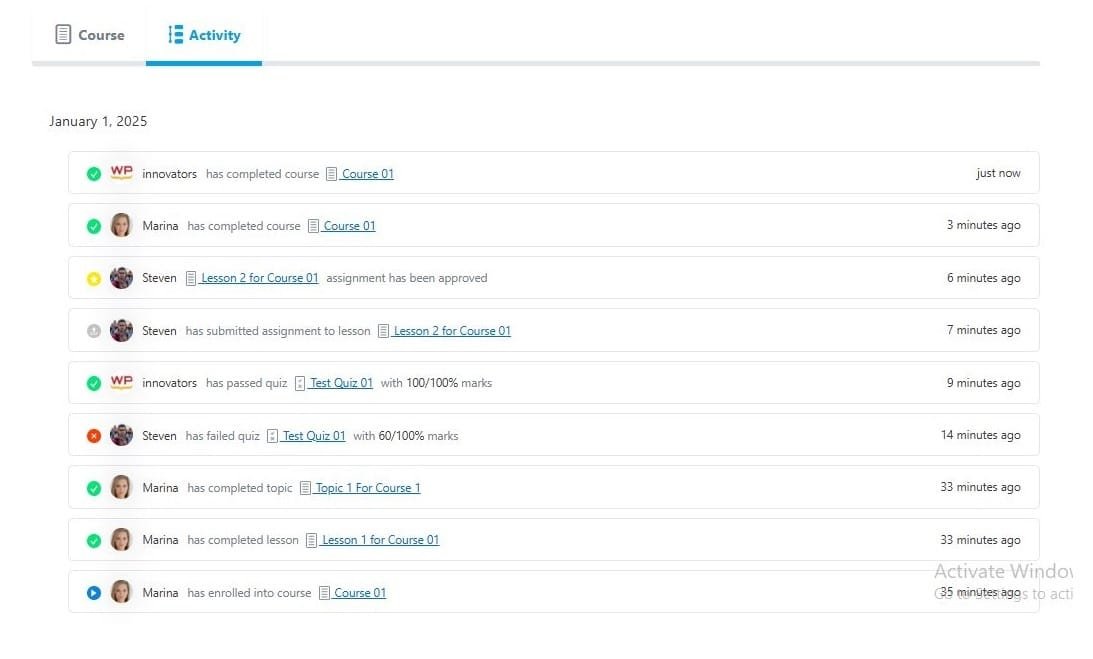1093x659 pixels.
Task: Click document icon before Lesson 1 for Course 01
Action: coord(312,540)
